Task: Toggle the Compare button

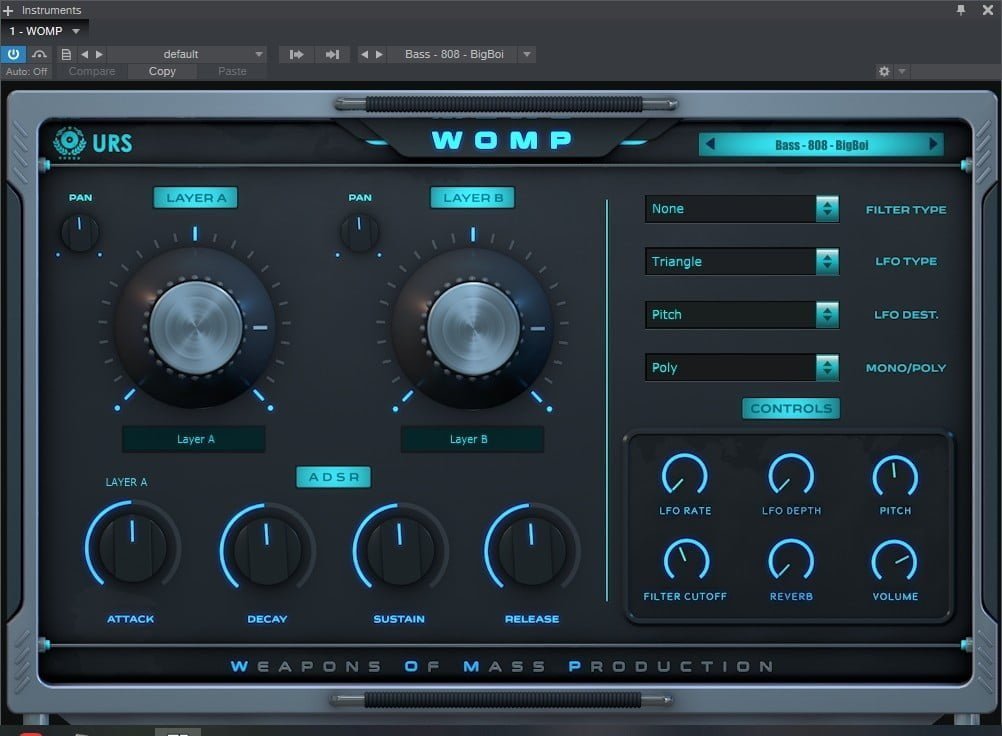Action: pos(92,72)
